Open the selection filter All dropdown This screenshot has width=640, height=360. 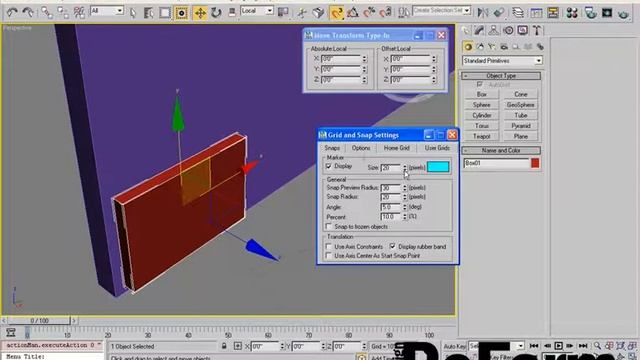pyautogui.click(x=119, y=11)
